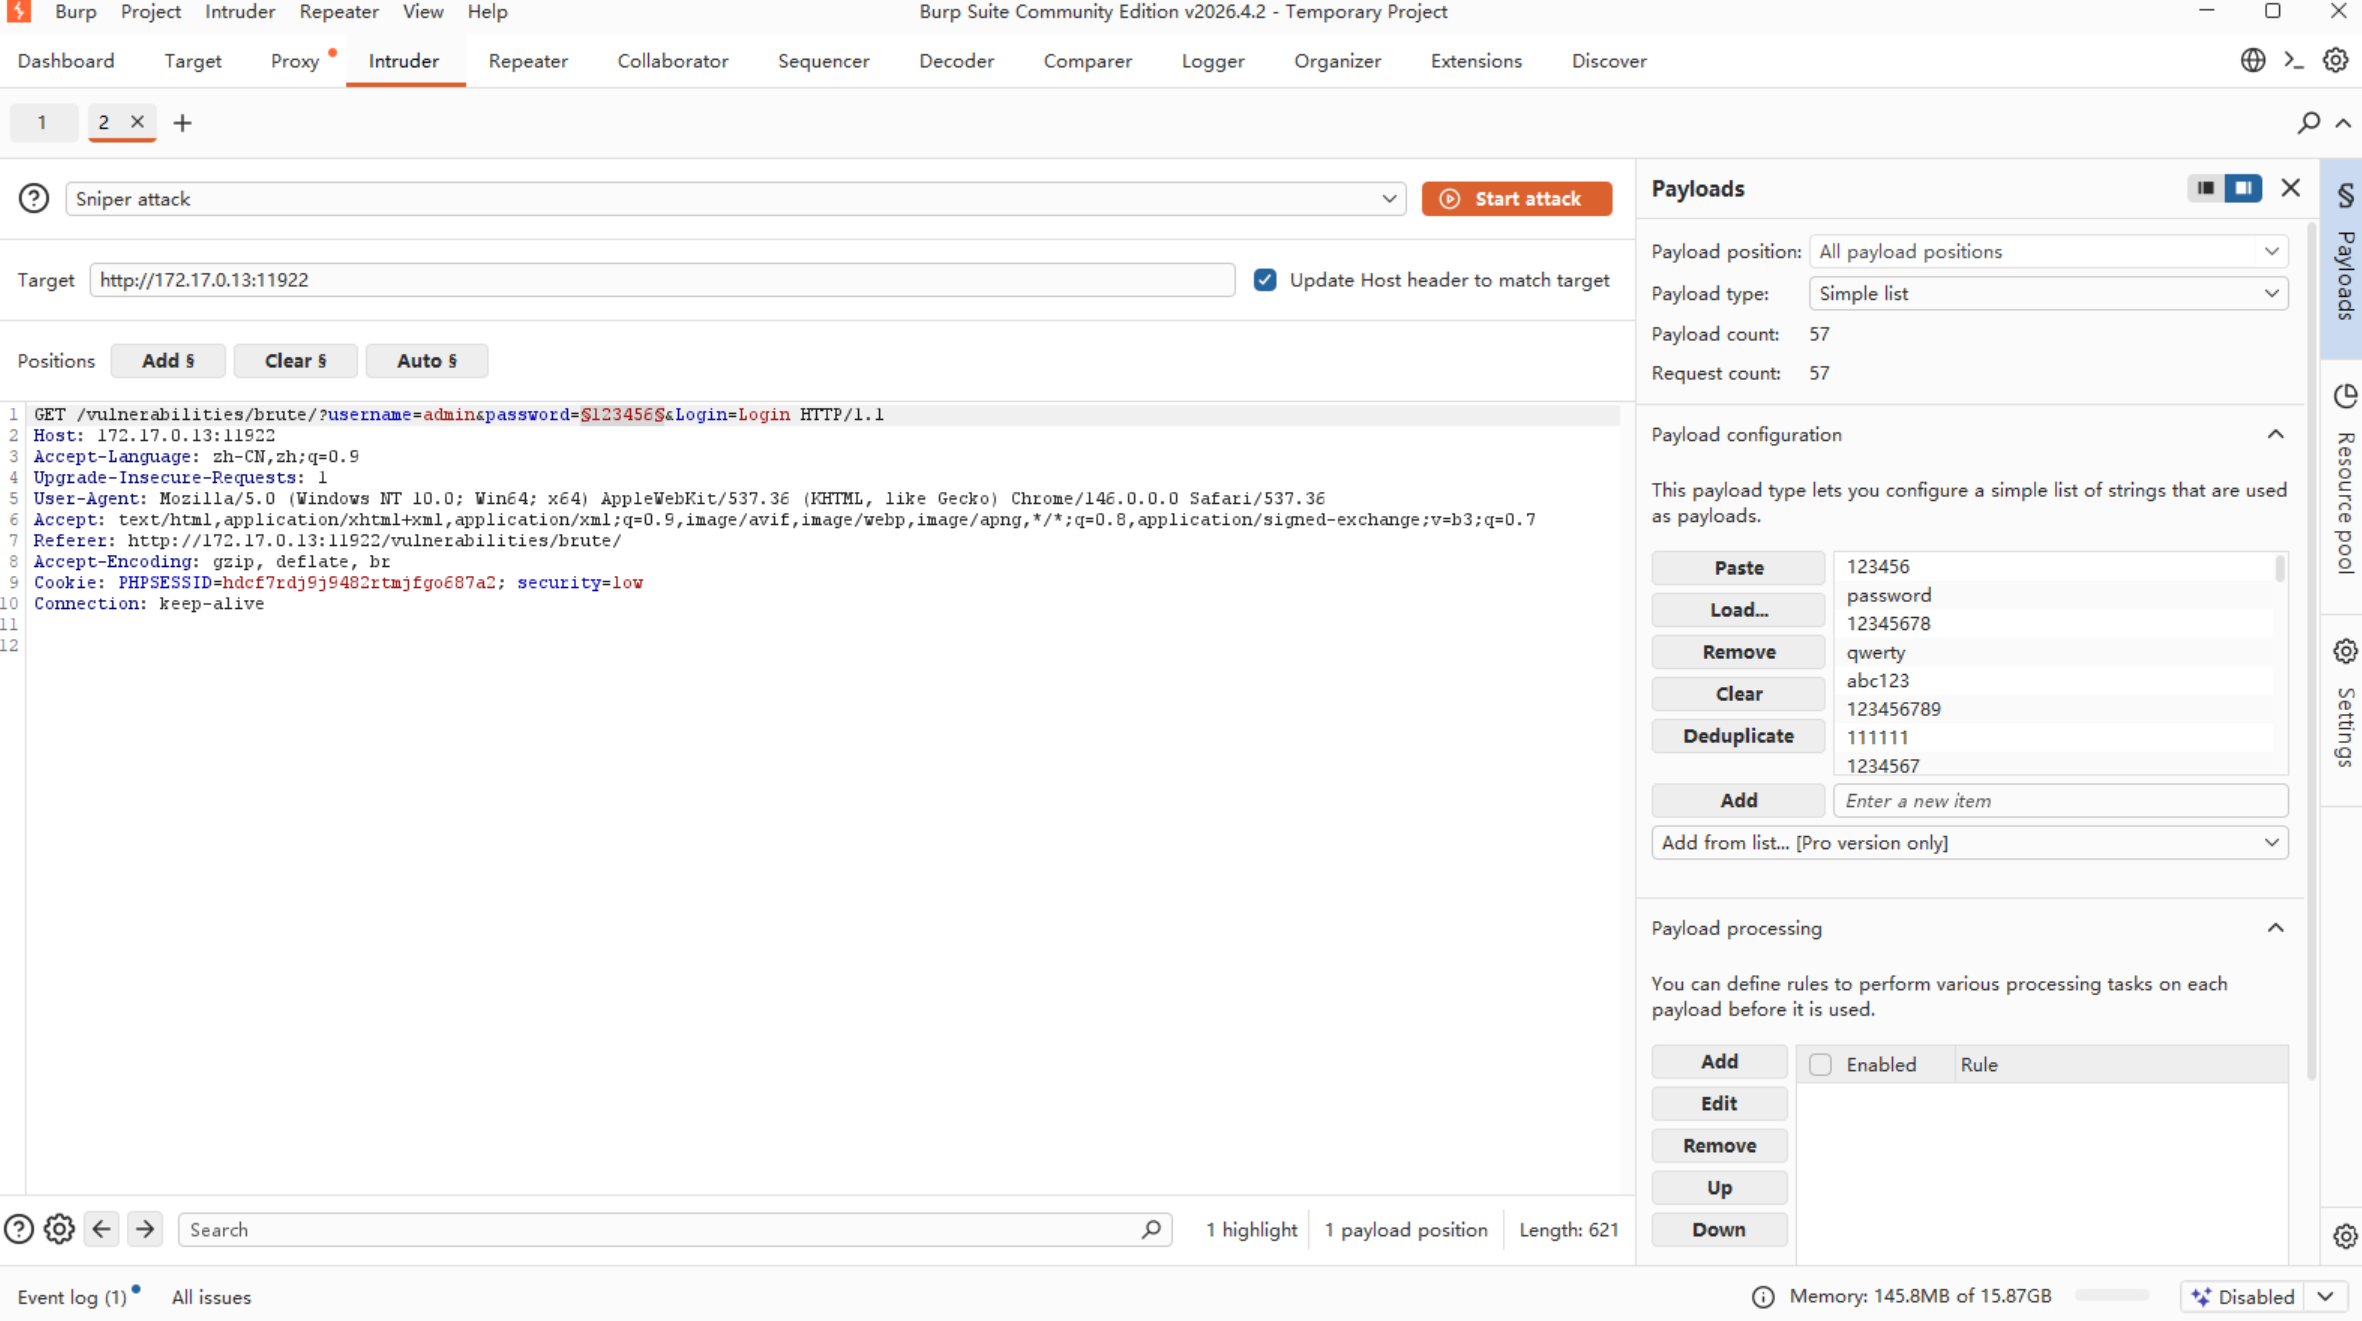Click the Target URL field

pyautogui.click(x=662, y=280)
